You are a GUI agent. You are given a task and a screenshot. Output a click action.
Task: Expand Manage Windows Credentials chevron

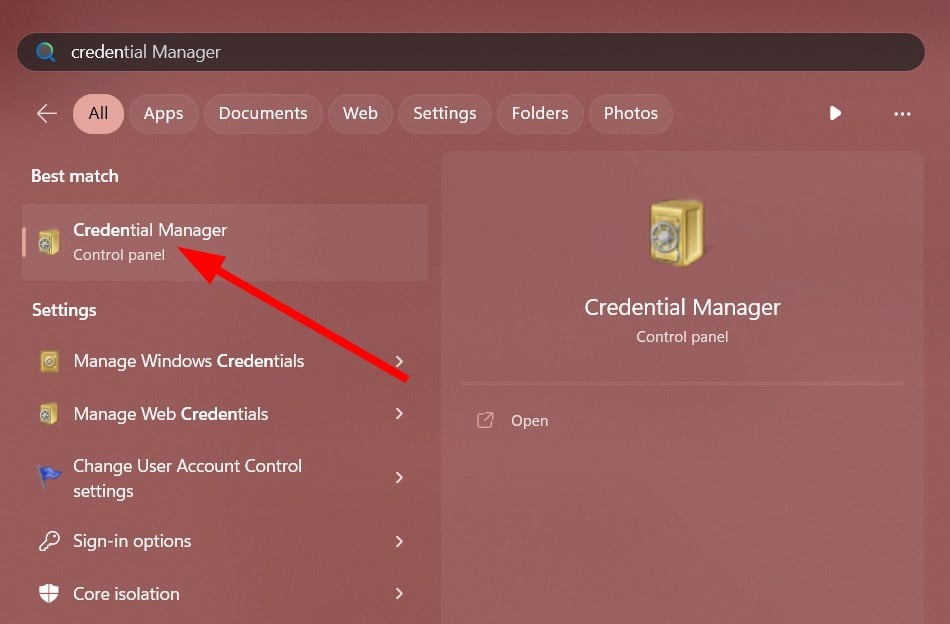pos(399,361)
